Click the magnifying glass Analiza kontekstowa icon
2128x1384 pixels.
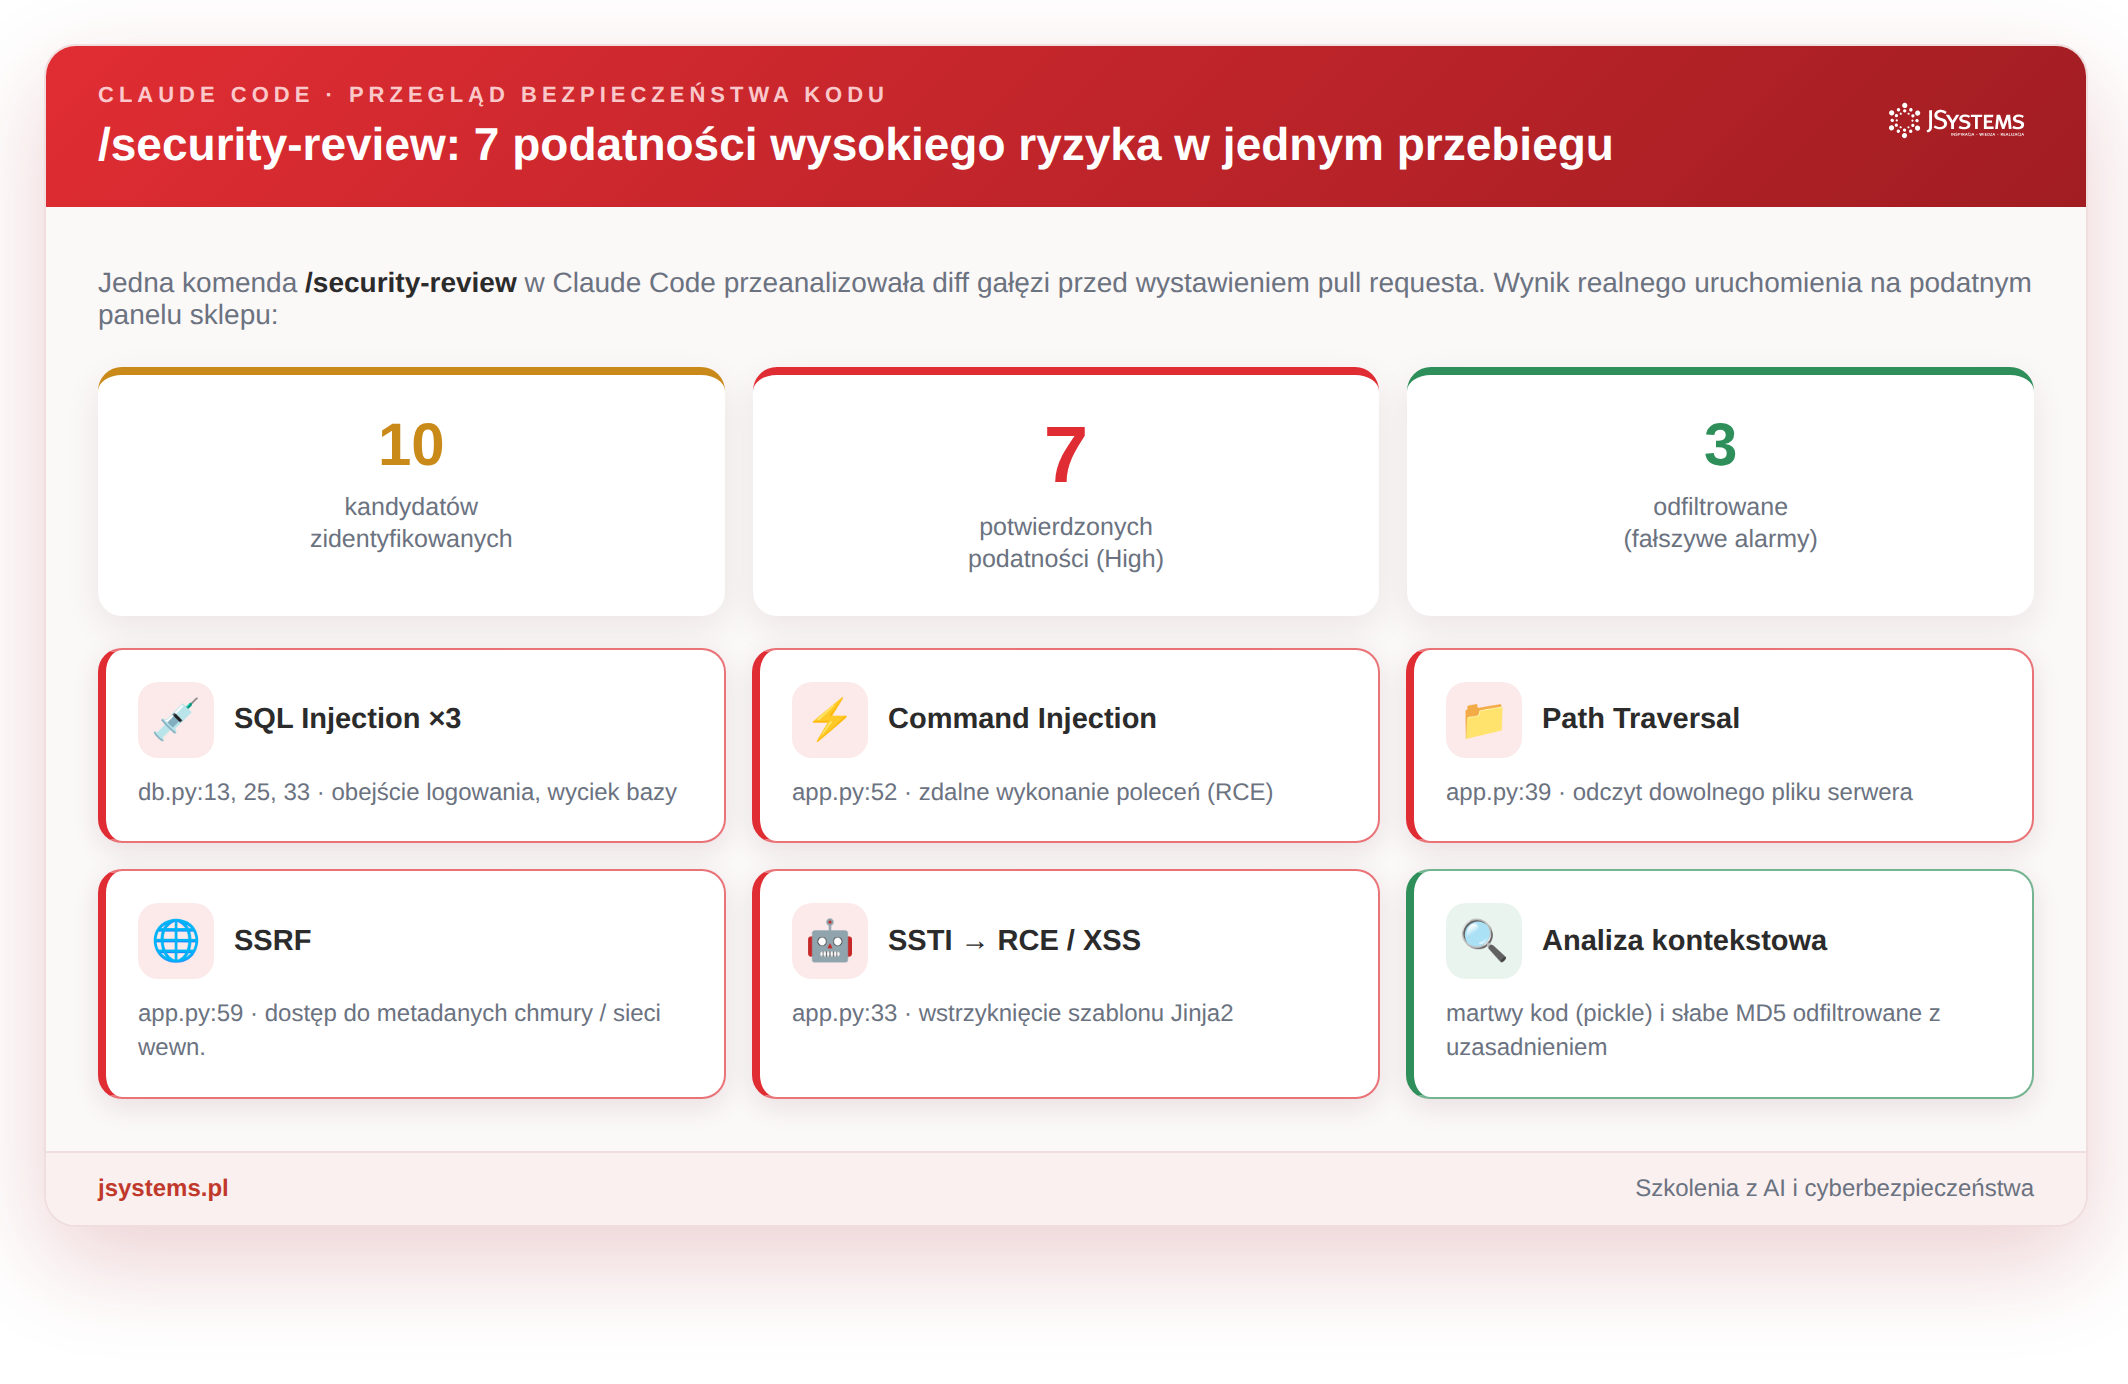1484,941
